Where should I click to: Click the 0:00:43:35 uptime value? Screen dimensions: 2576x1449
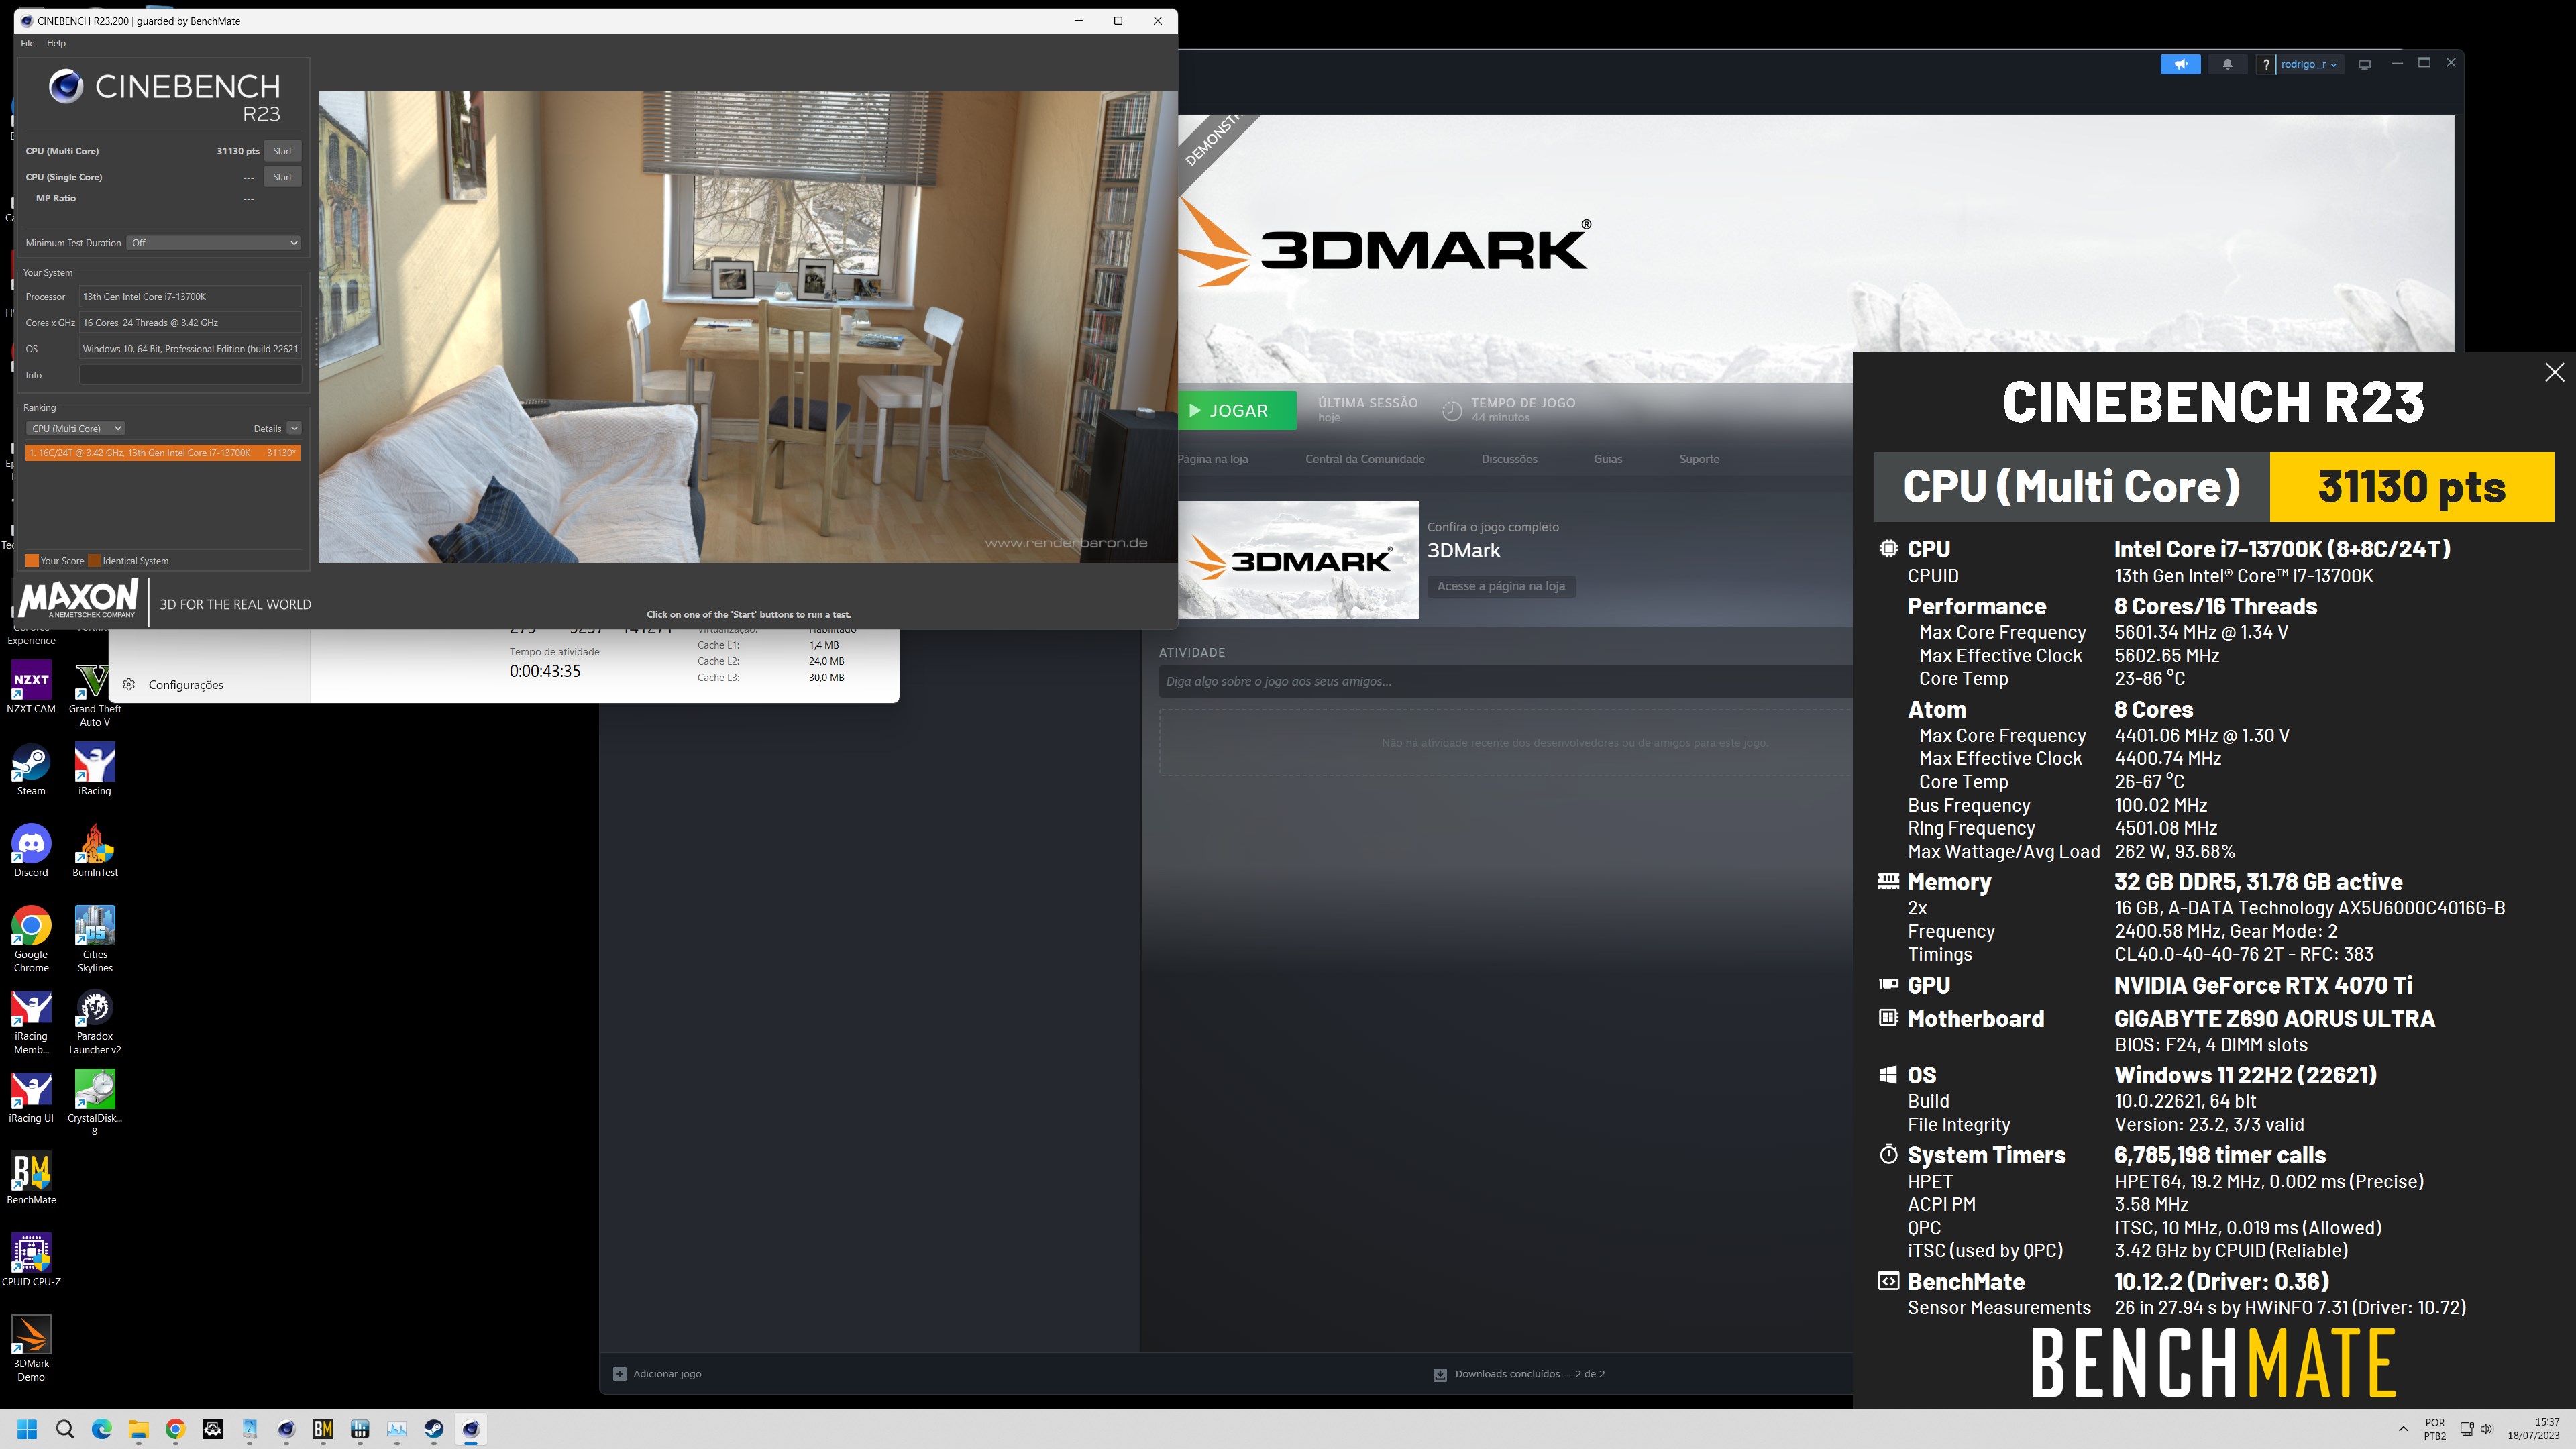(x=545, y=671)
